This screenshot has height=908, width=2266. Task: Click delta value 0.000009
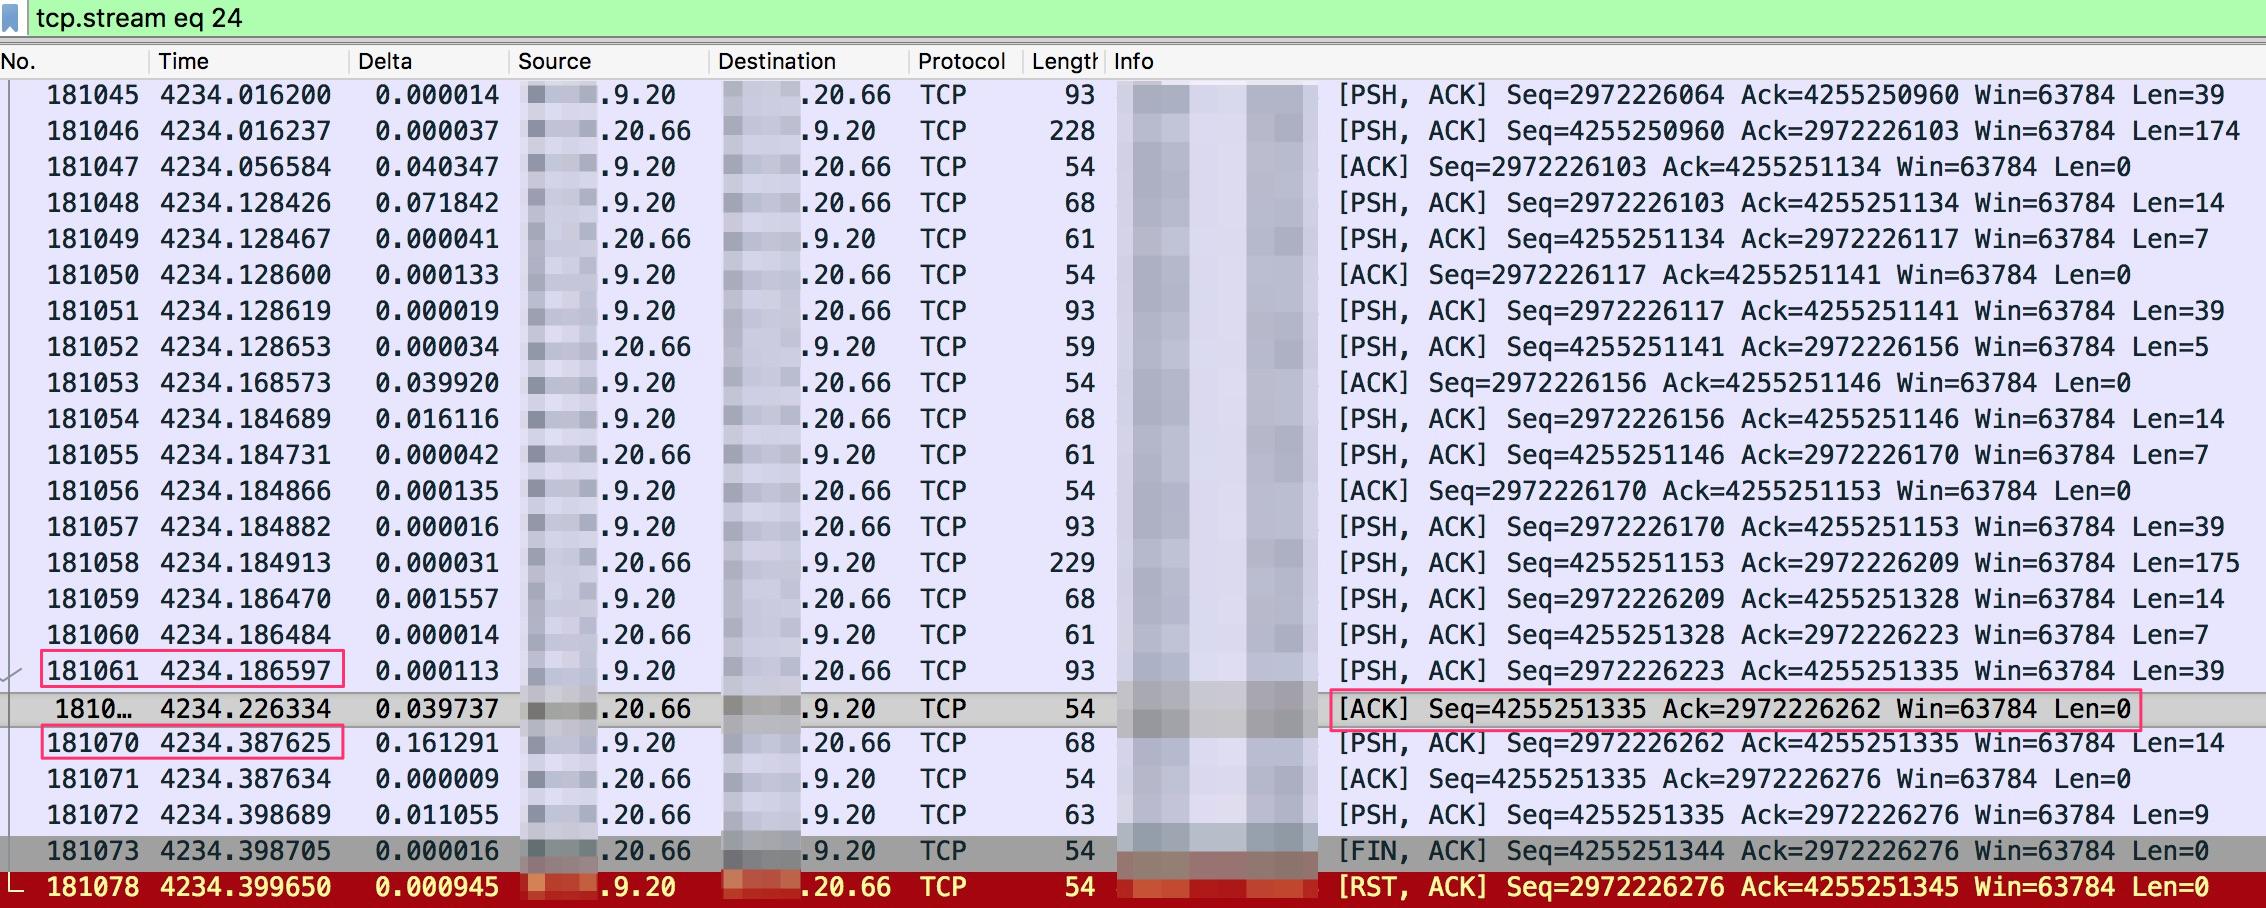click(437, 779)
